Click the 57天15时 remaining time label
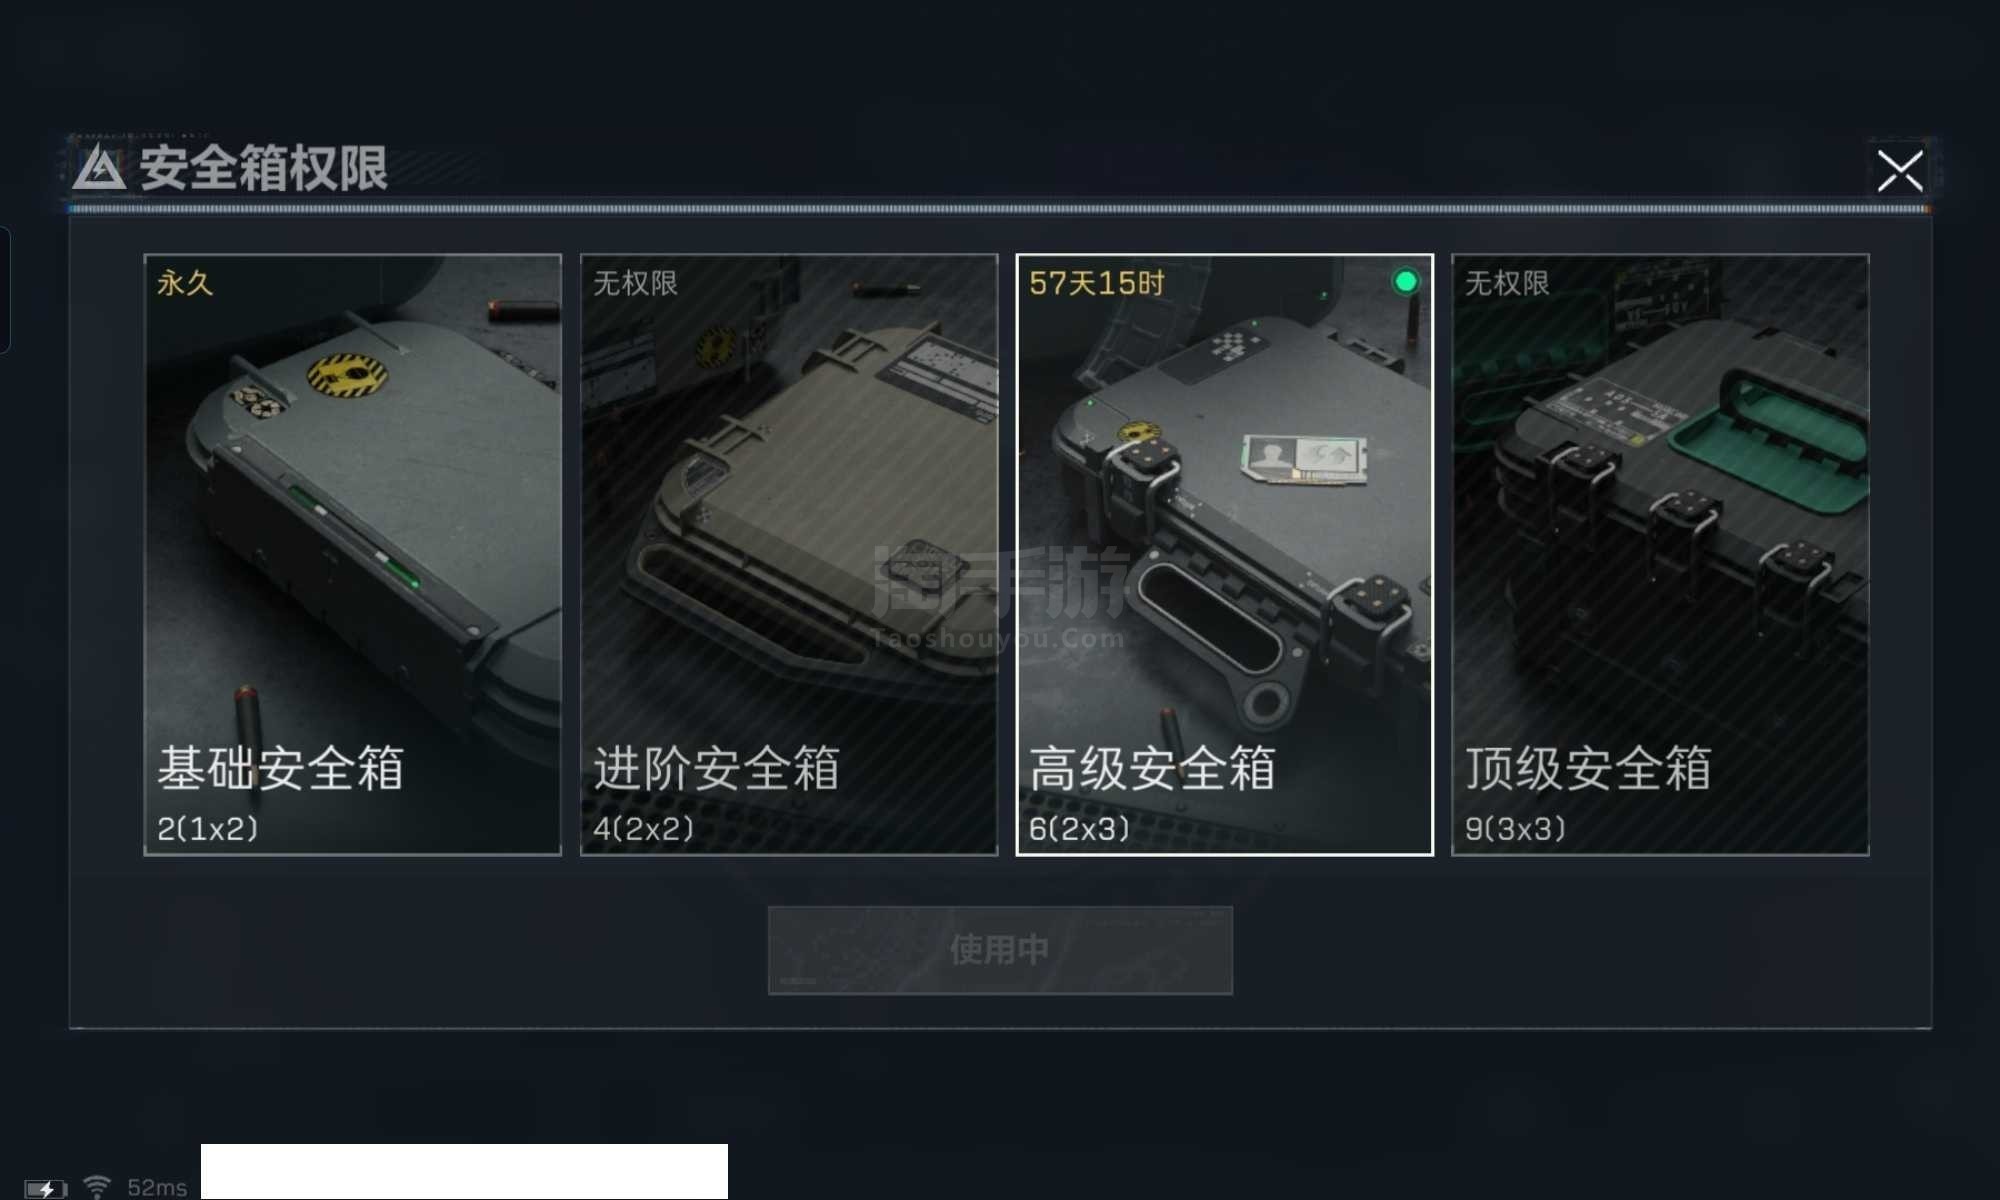 pos(1097,283)
